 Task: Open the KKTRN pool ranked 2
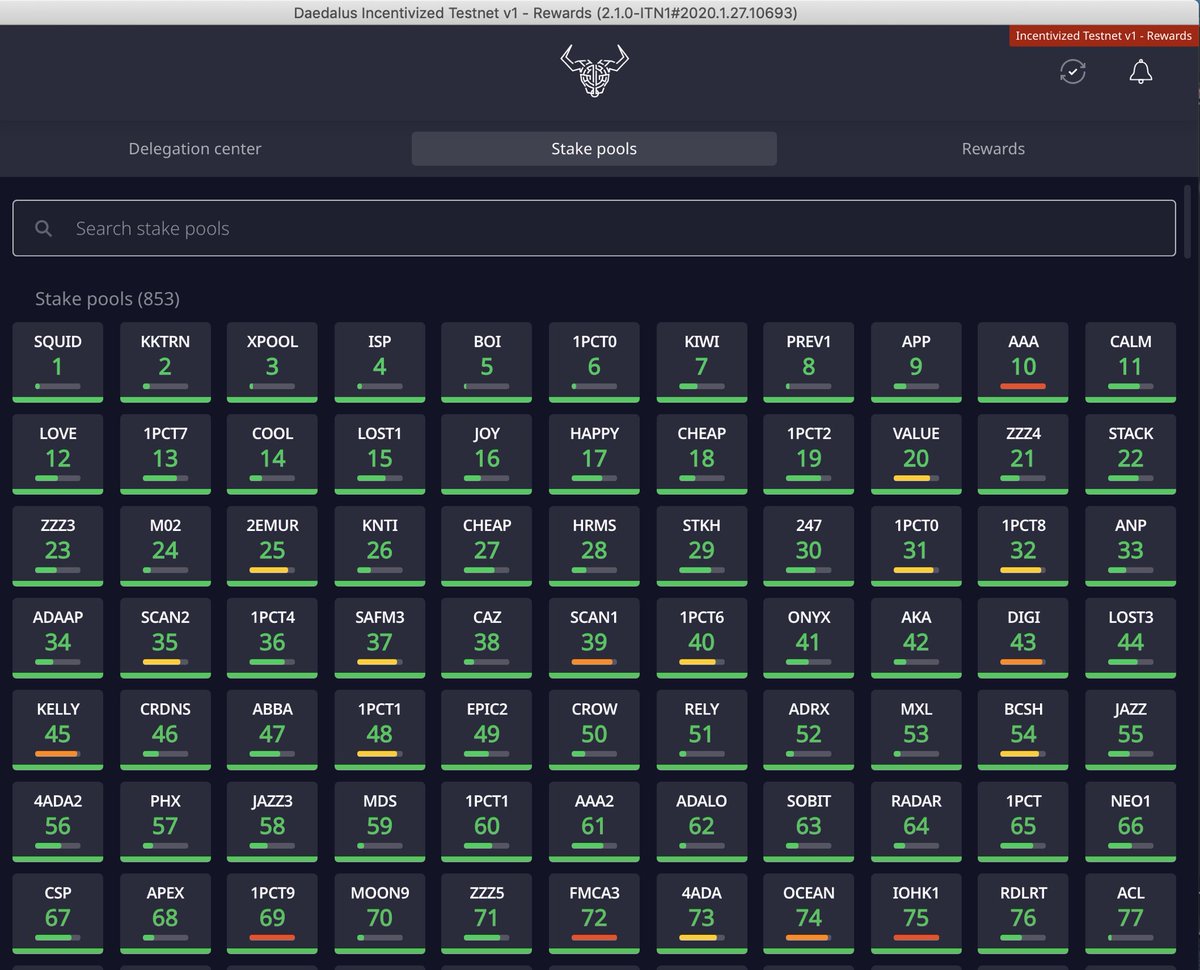[165, 362]
